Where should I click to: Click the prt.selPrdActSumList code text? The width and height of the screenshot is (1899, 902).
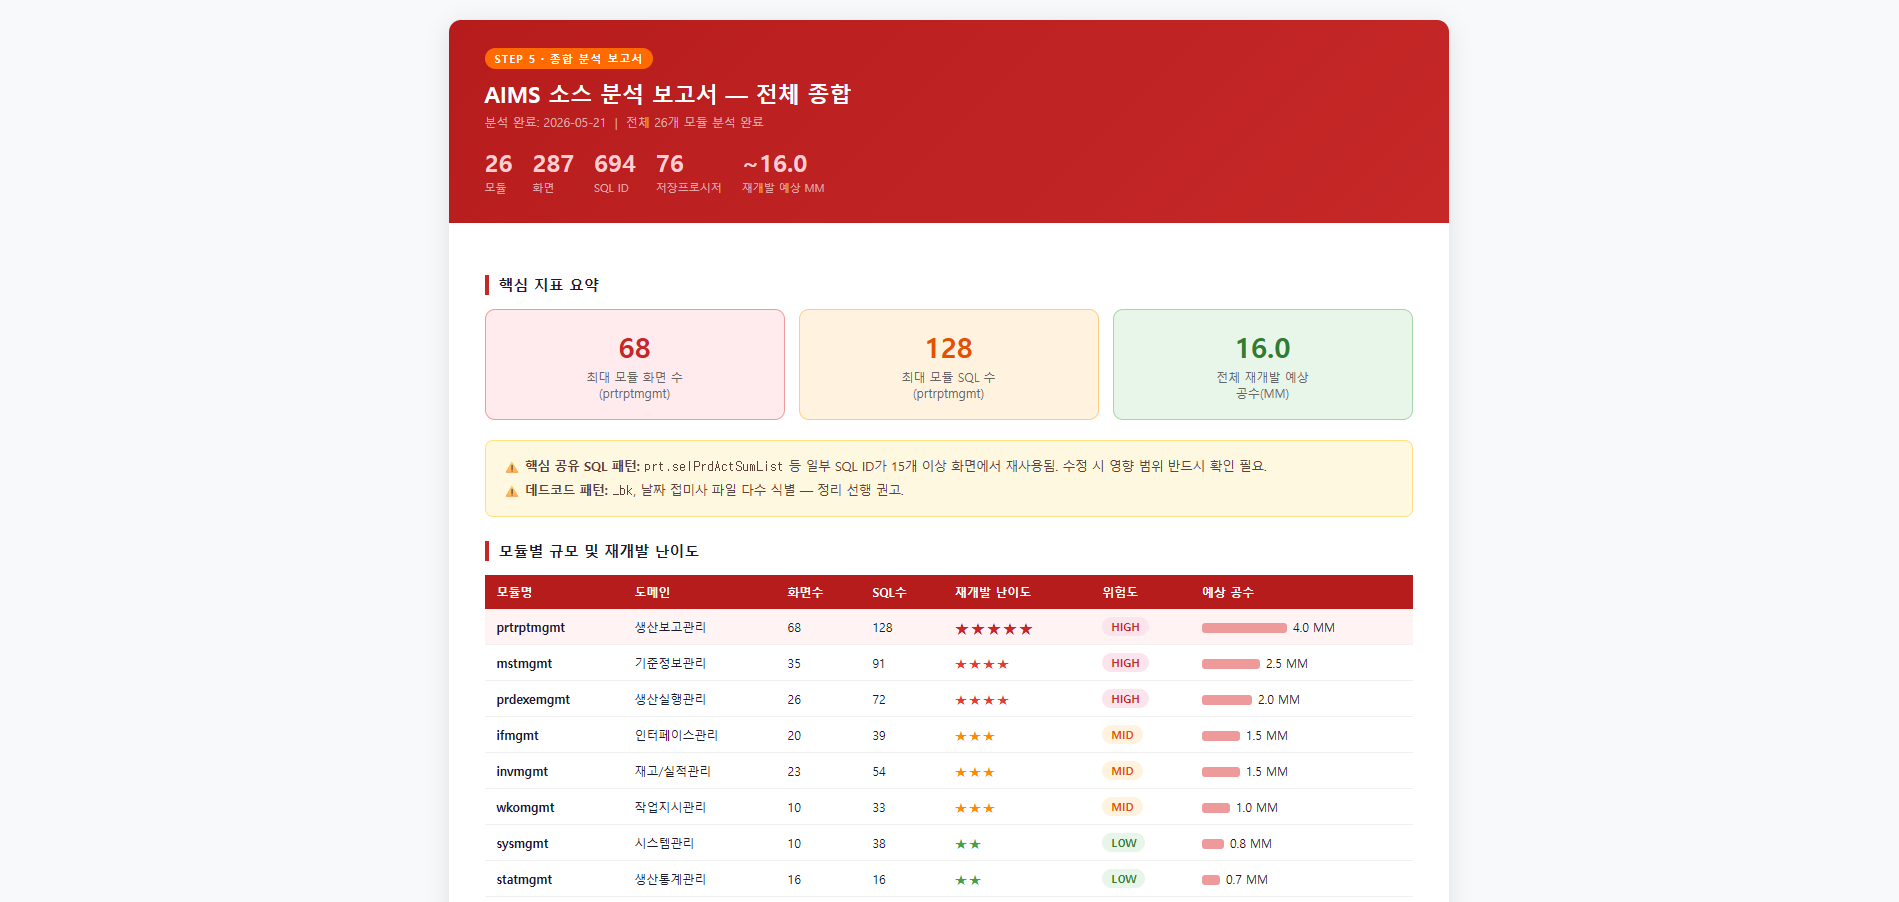click(713, 467)
